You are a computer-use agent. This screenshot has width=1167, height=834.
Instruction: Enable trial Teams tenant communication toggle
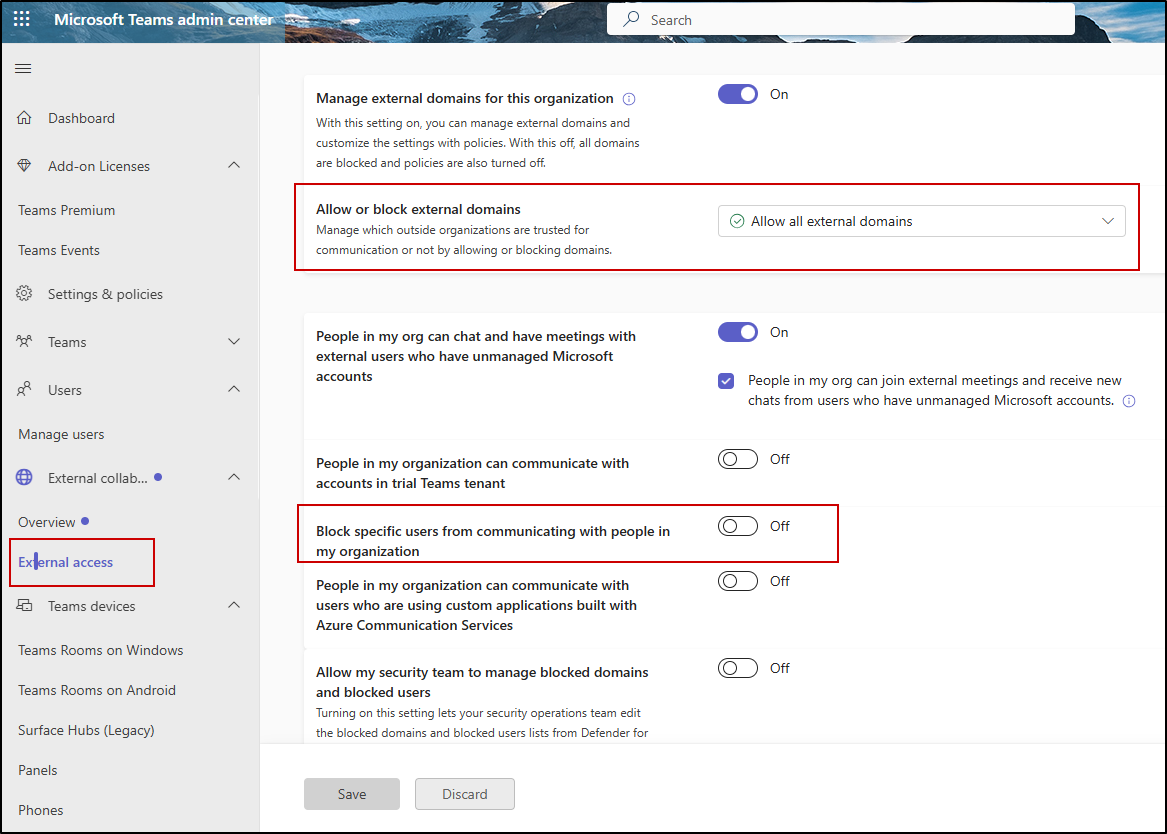738,459
